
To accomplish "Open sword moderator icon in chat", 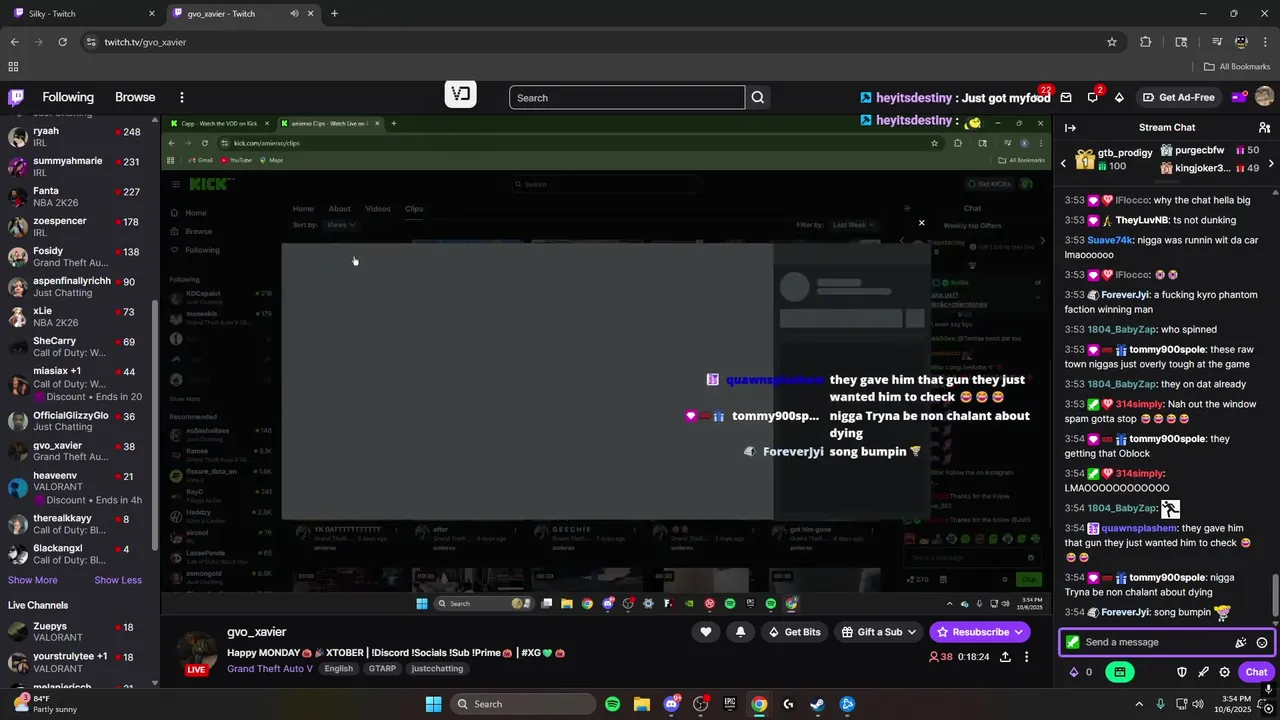I will click(x=1203, y=672).
